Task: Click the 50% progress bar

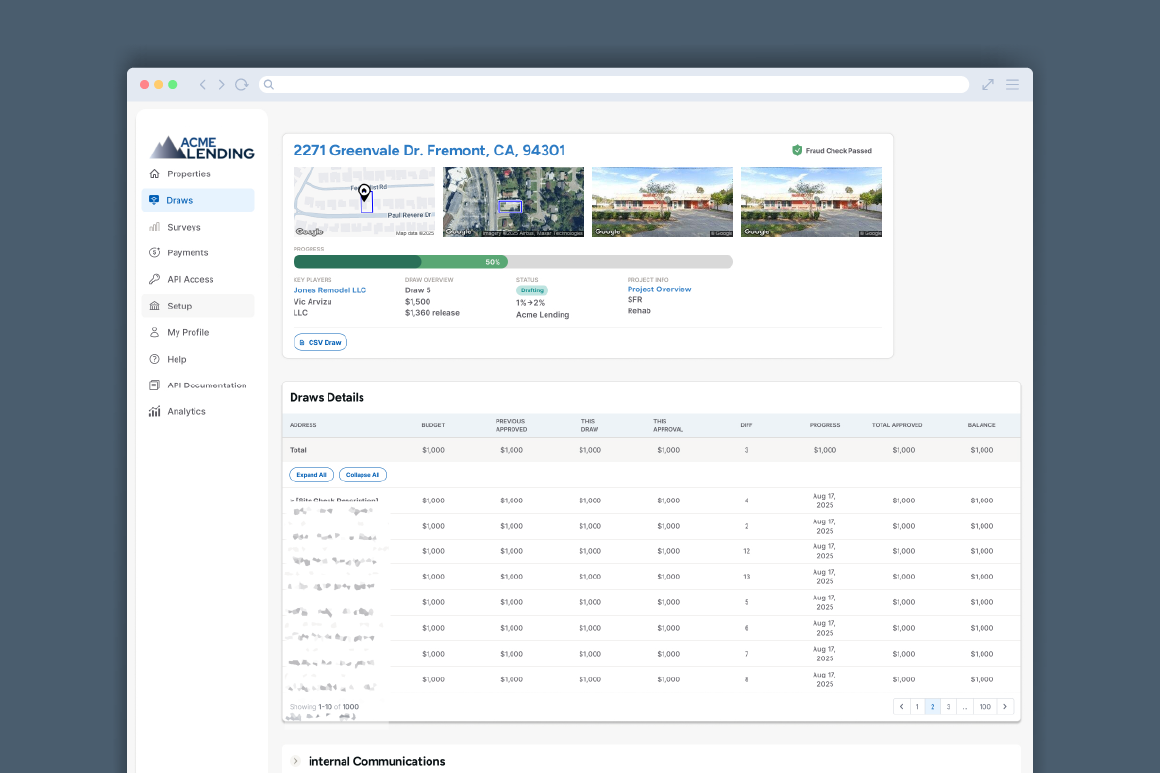Action: [513, 262]
